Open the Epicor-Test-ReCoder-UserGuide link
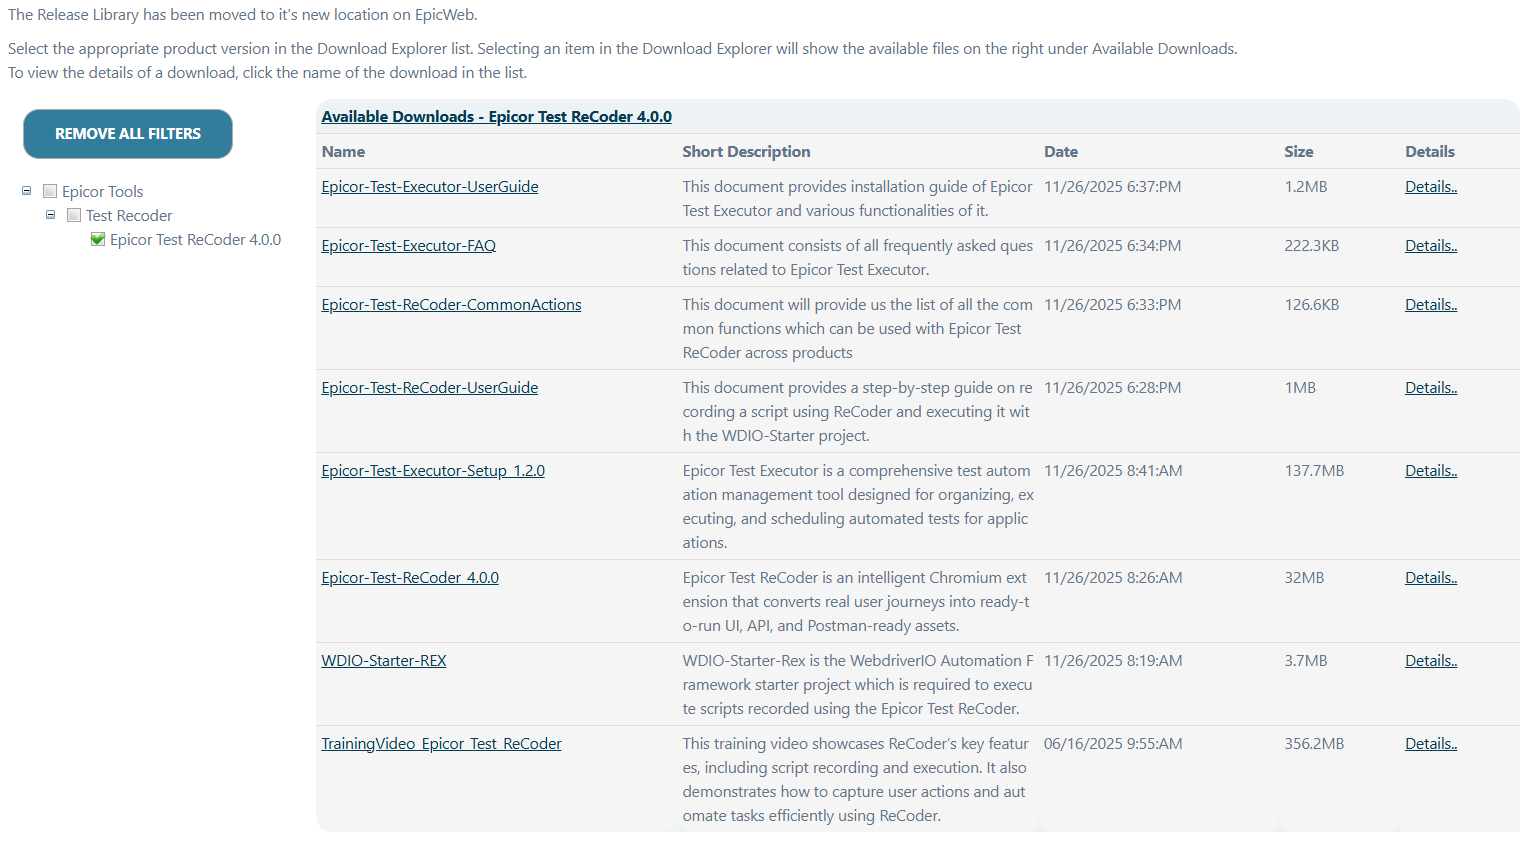The width and height of the screenshot is (1528, 843). (x=429, y=388)
